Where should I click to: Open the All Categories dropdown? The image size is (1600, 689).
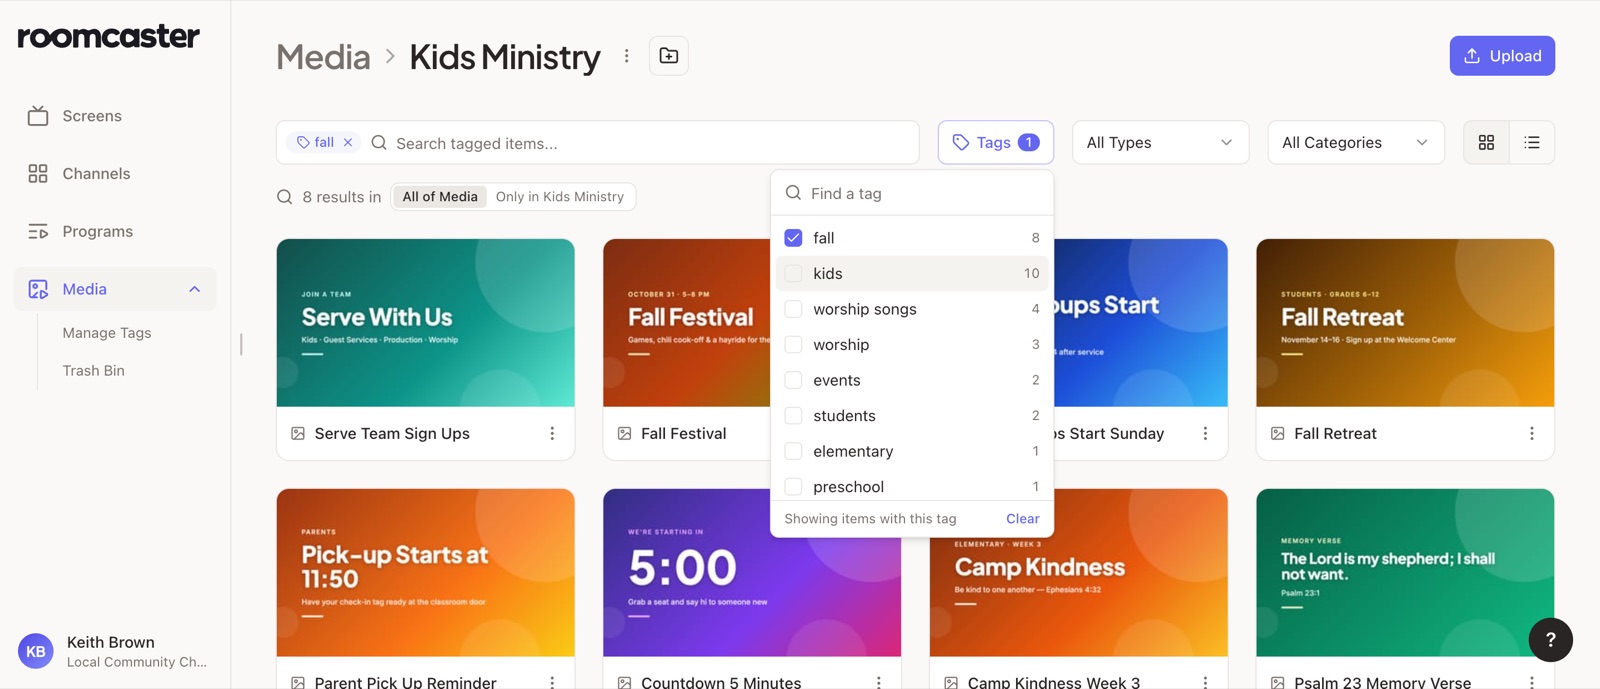pos(1355,142)
